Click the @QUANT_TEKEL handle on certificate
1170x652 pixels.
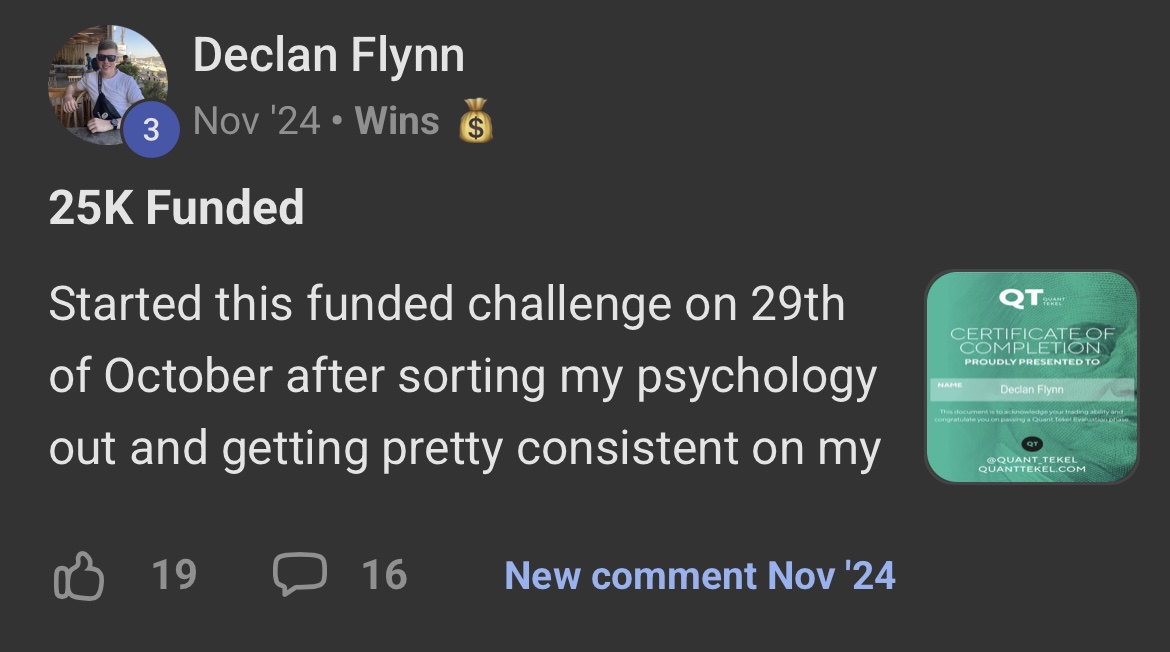pos(1031,458)
